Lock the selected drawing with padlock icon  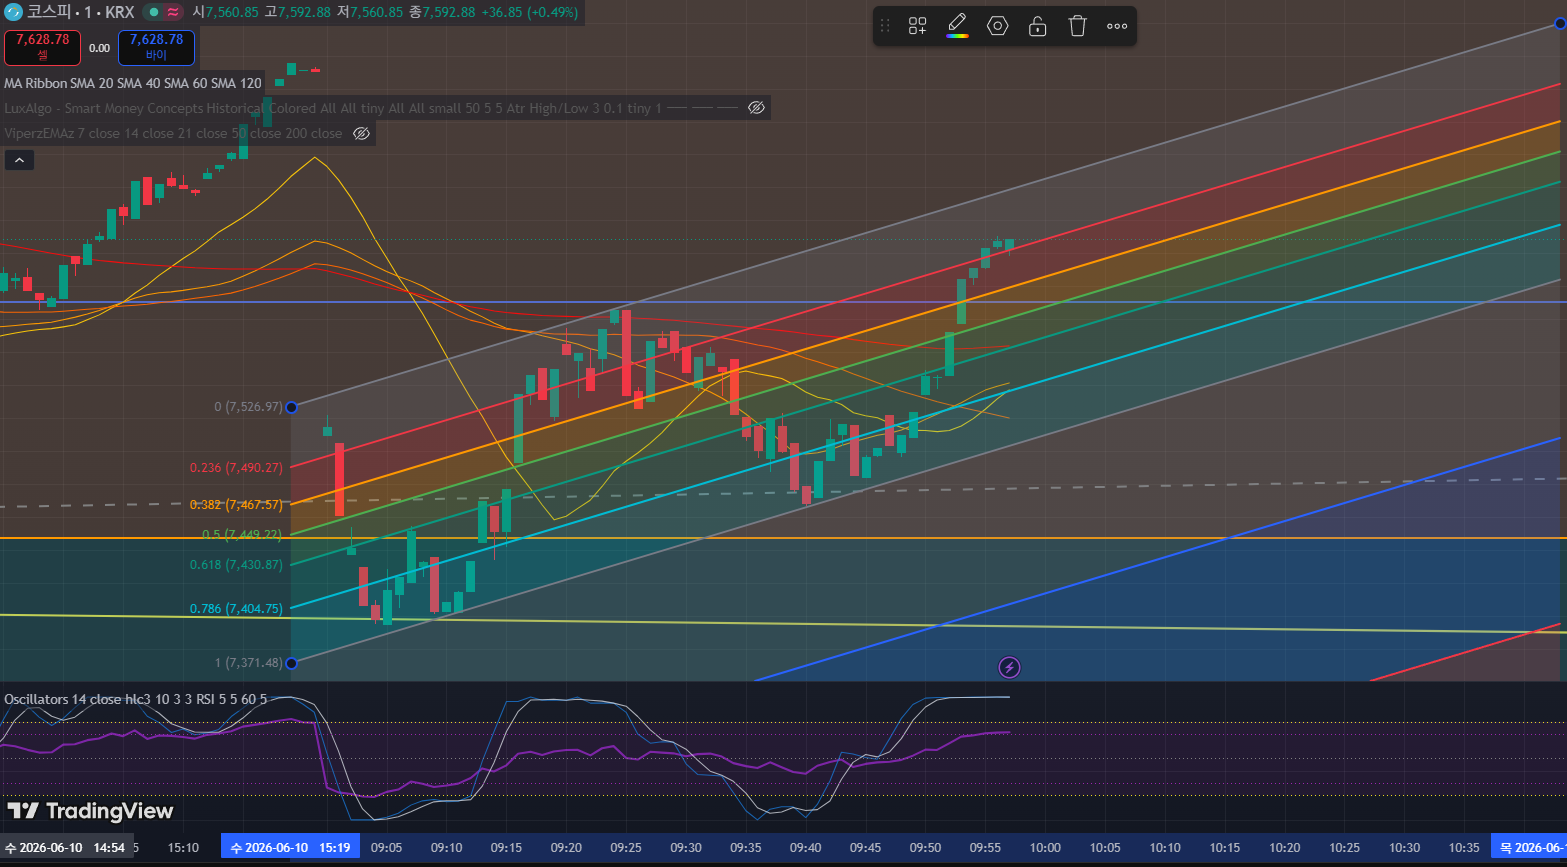coord(1037,26)
